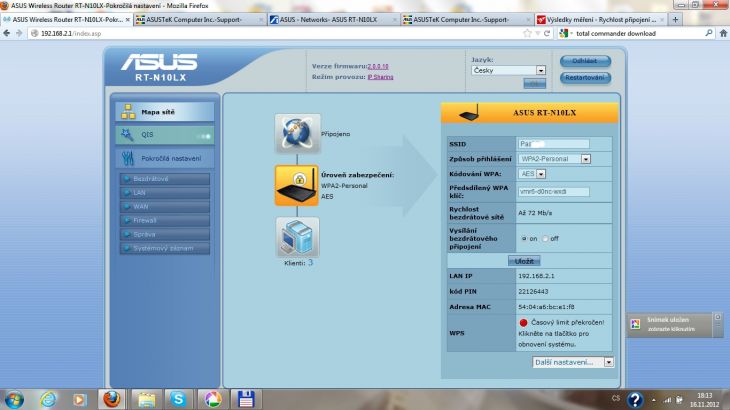730x410 pixels.
Task: Open Internet Explorer from taskbar
Action: 48,400
